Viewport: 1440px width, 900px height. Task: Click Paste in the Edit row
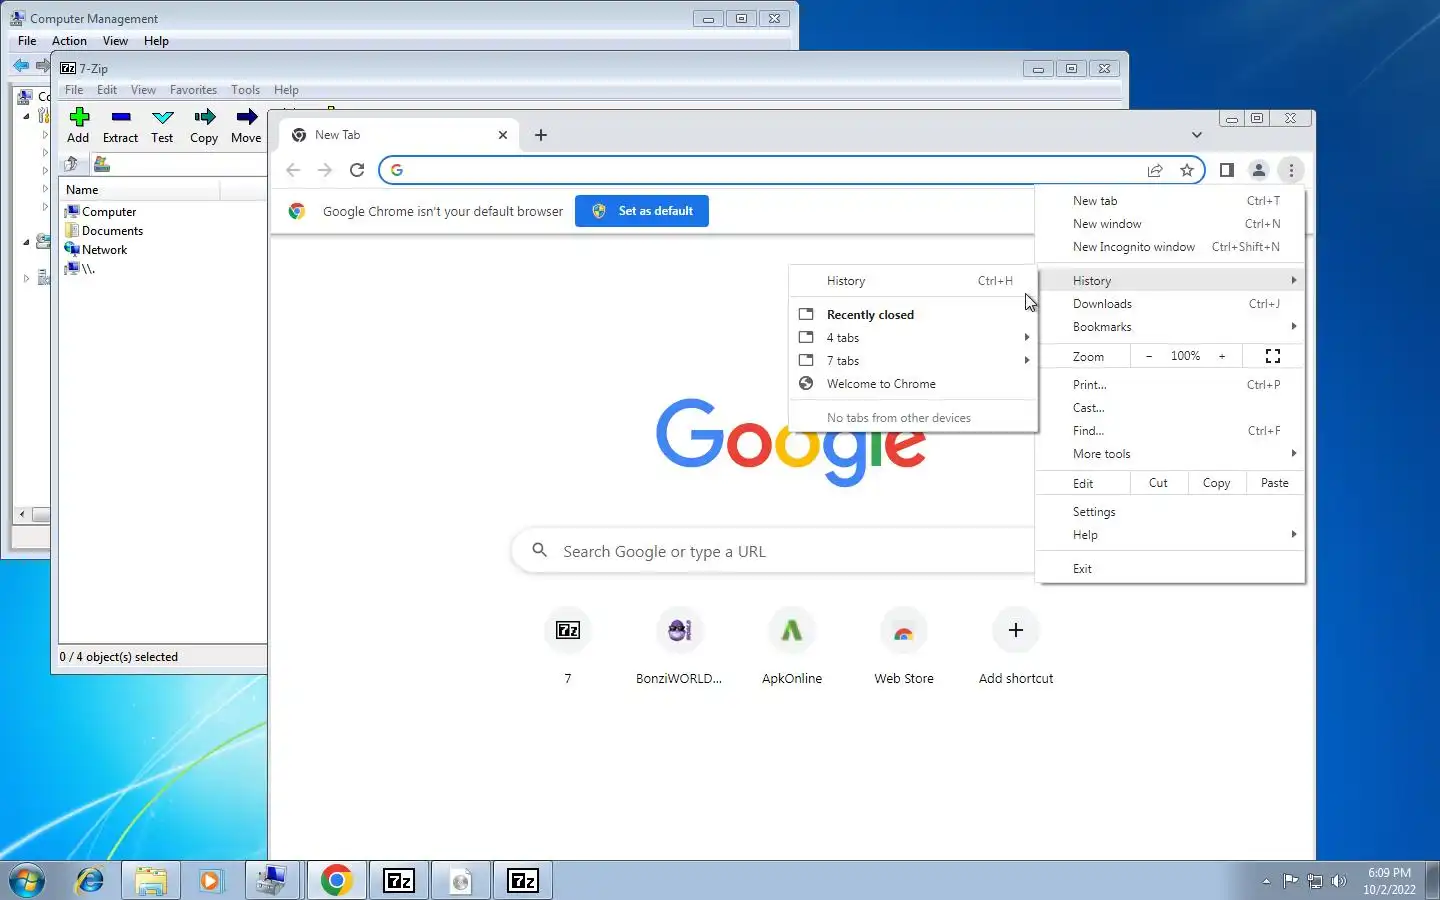click(x=1275, y=483)
